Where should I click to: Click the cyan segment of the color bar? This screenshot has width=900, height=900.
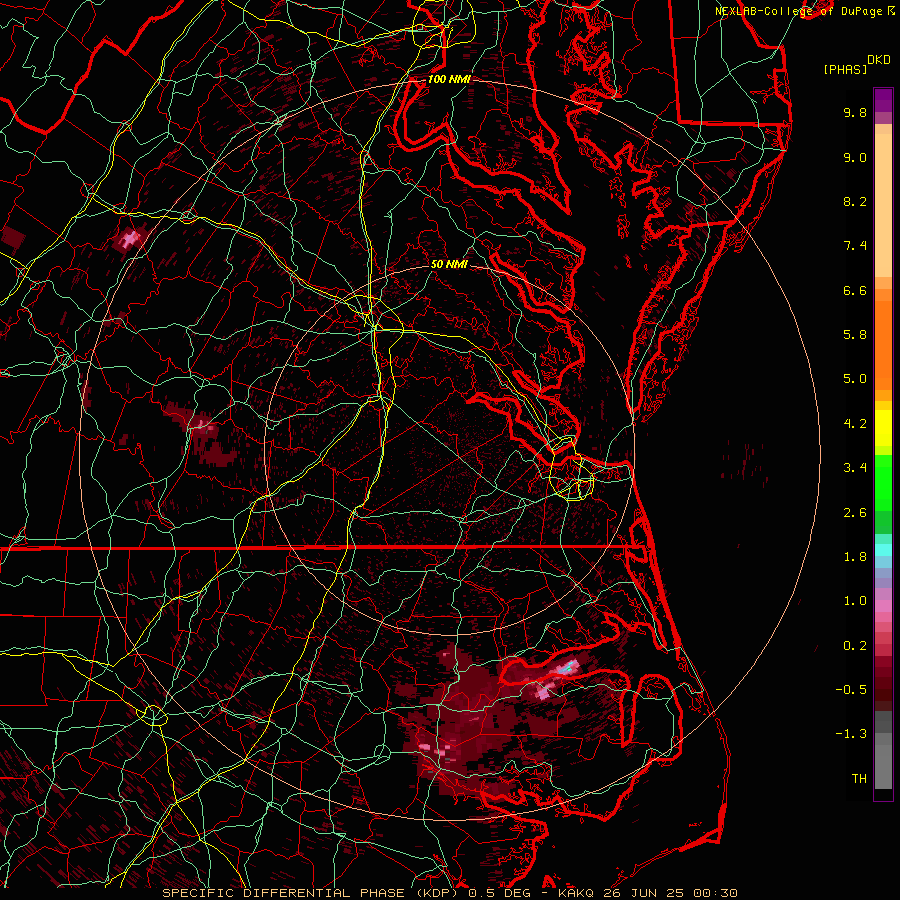coord(883,550)
